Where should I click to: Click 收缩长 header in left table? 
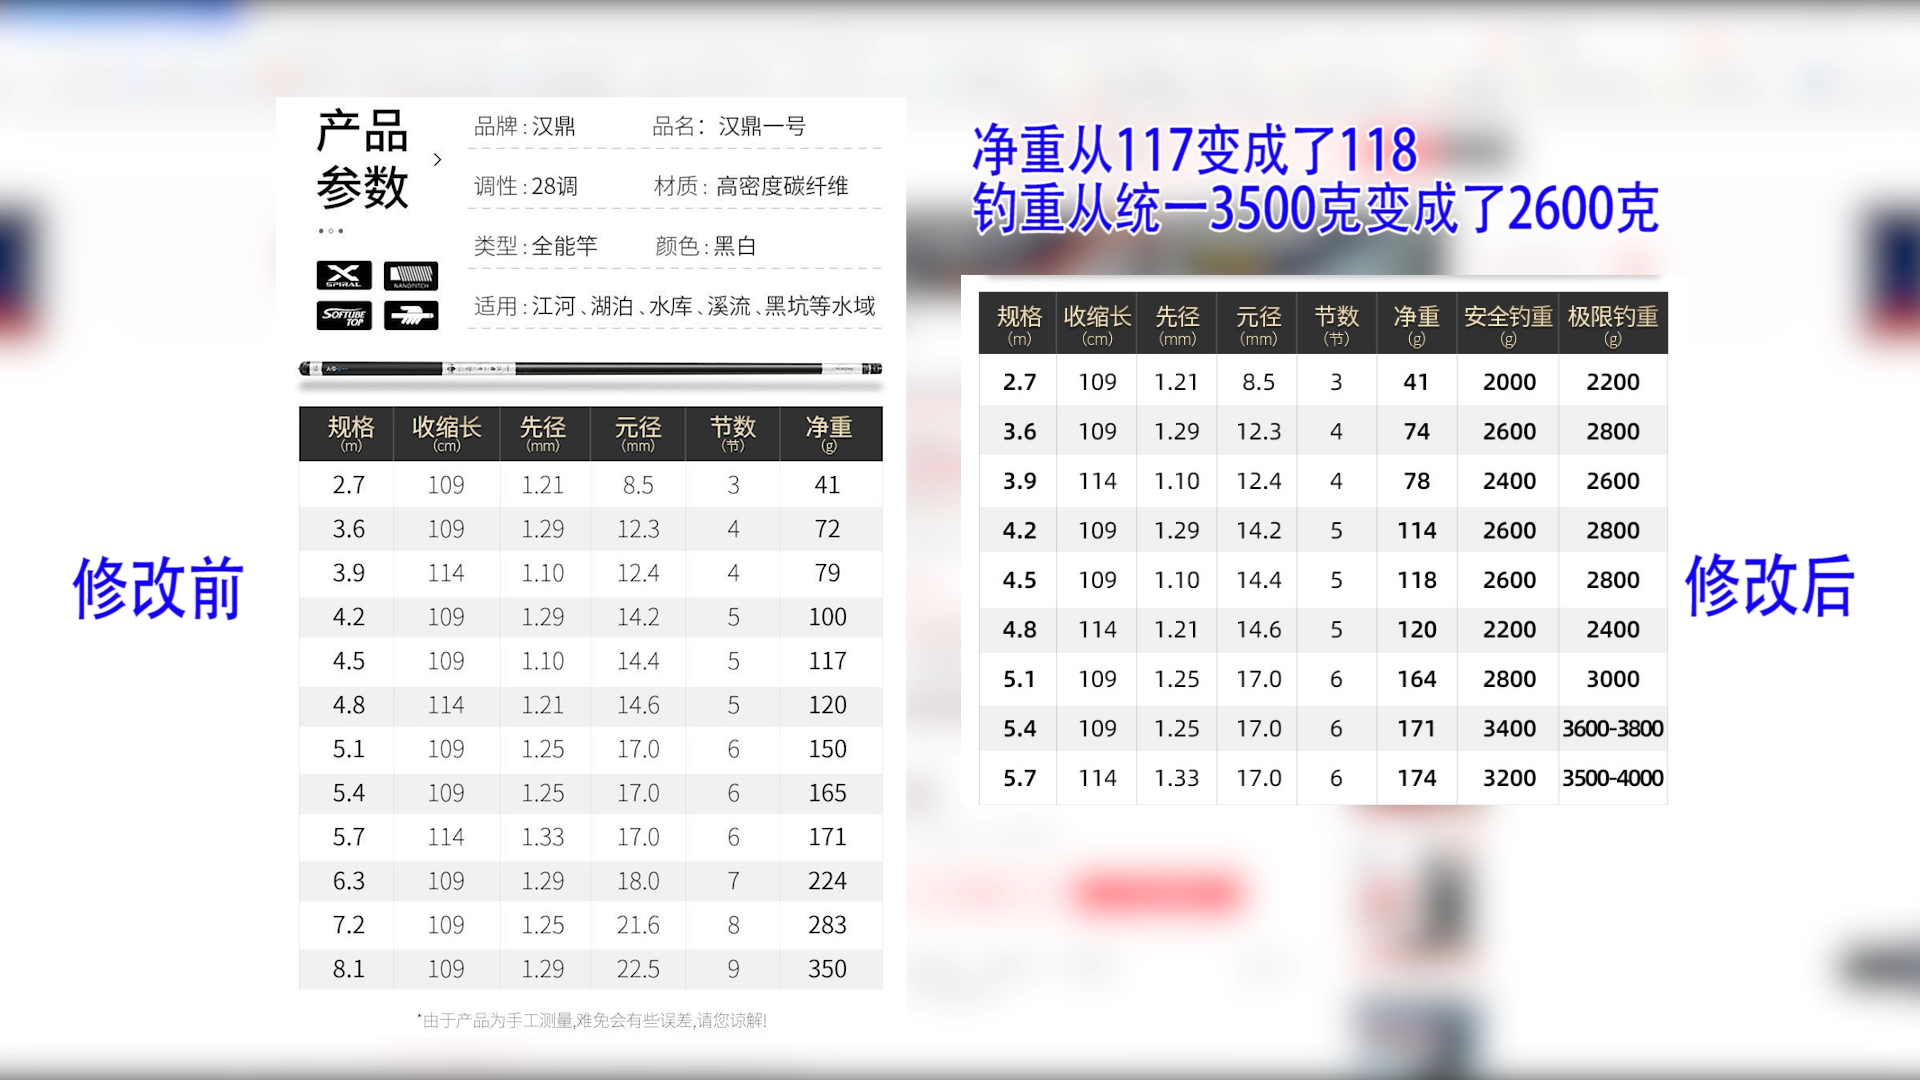446,433
